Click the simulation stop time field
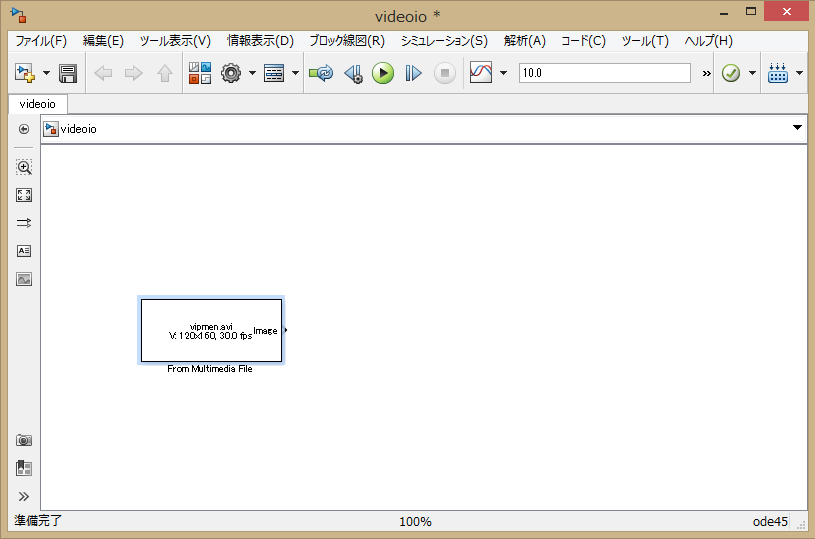This screenshot has width=815, height=539. click(604, 73)
